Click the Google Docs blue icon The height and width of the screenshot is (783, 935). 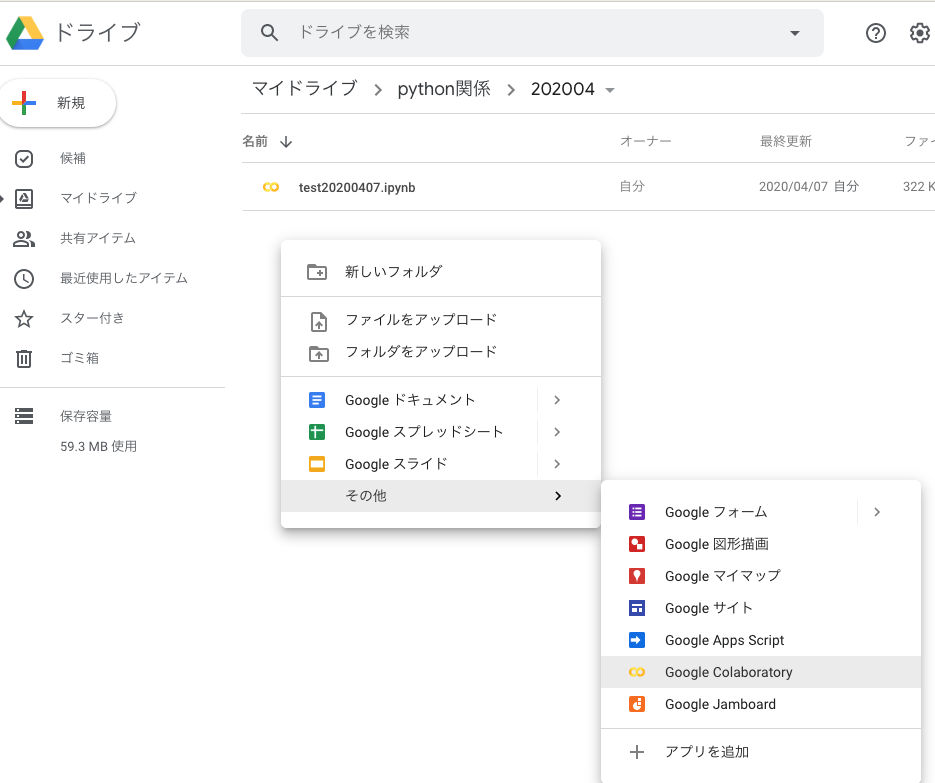pyautogui.click(x=317, y=400)
